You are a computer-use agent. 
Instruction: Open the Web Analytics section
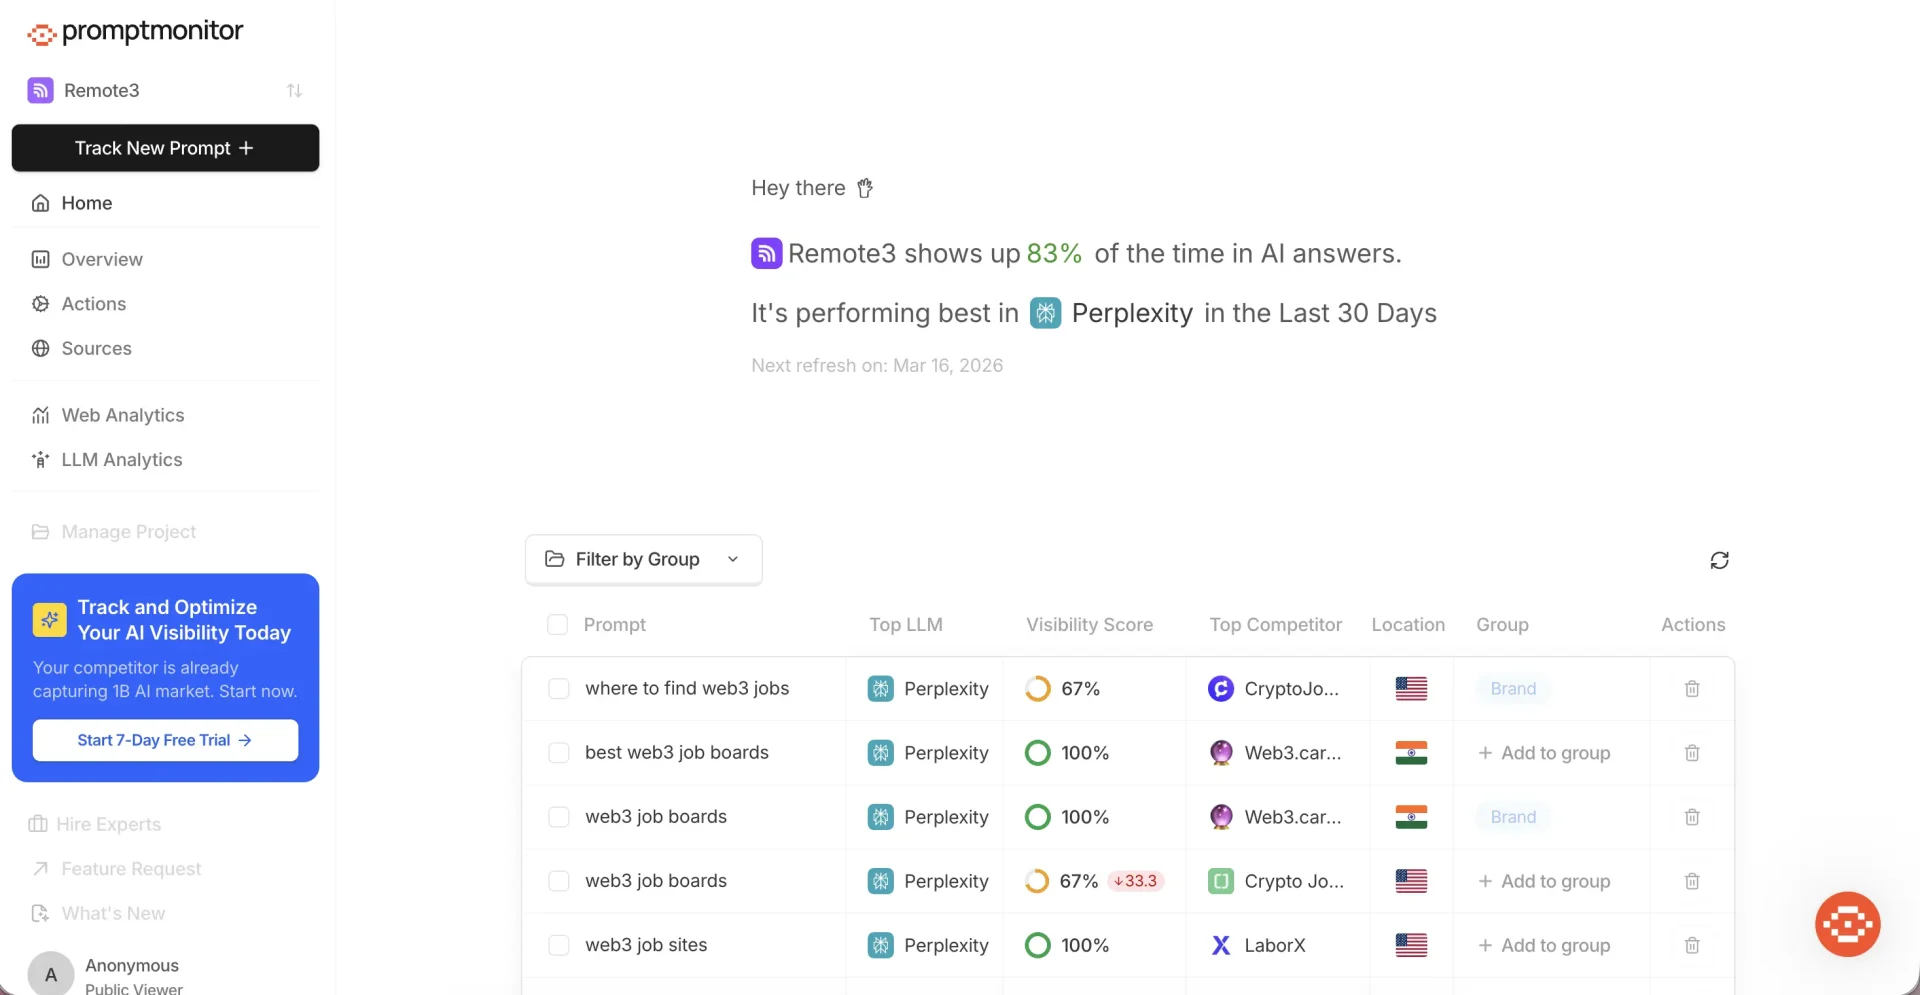(x=122, y=414)
